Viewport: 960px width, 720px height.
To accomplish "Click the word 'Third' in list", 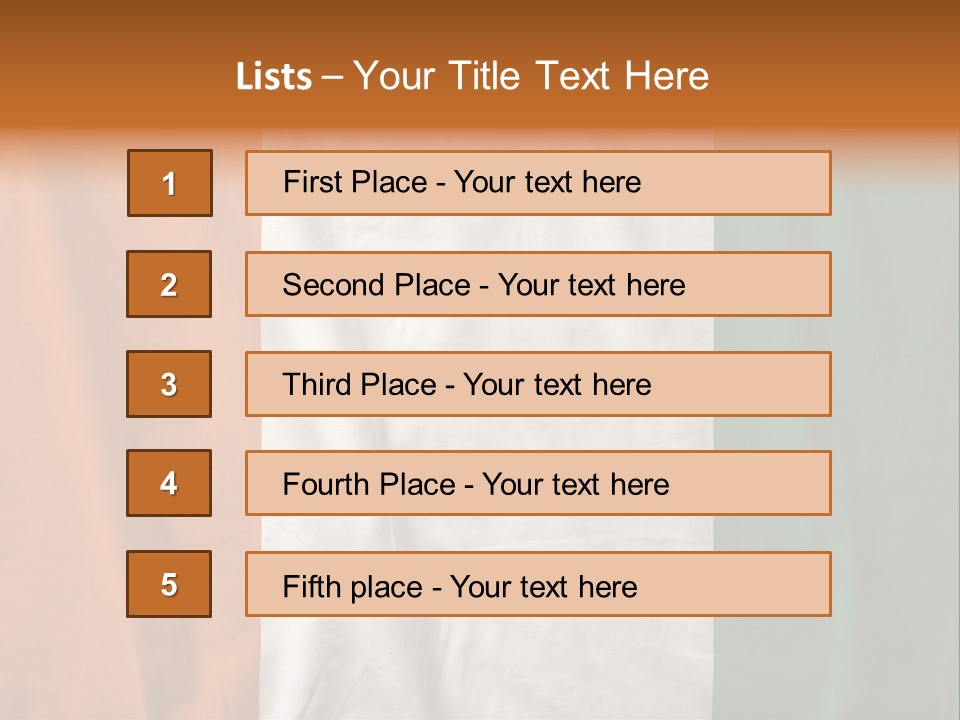I will point(313,385).
